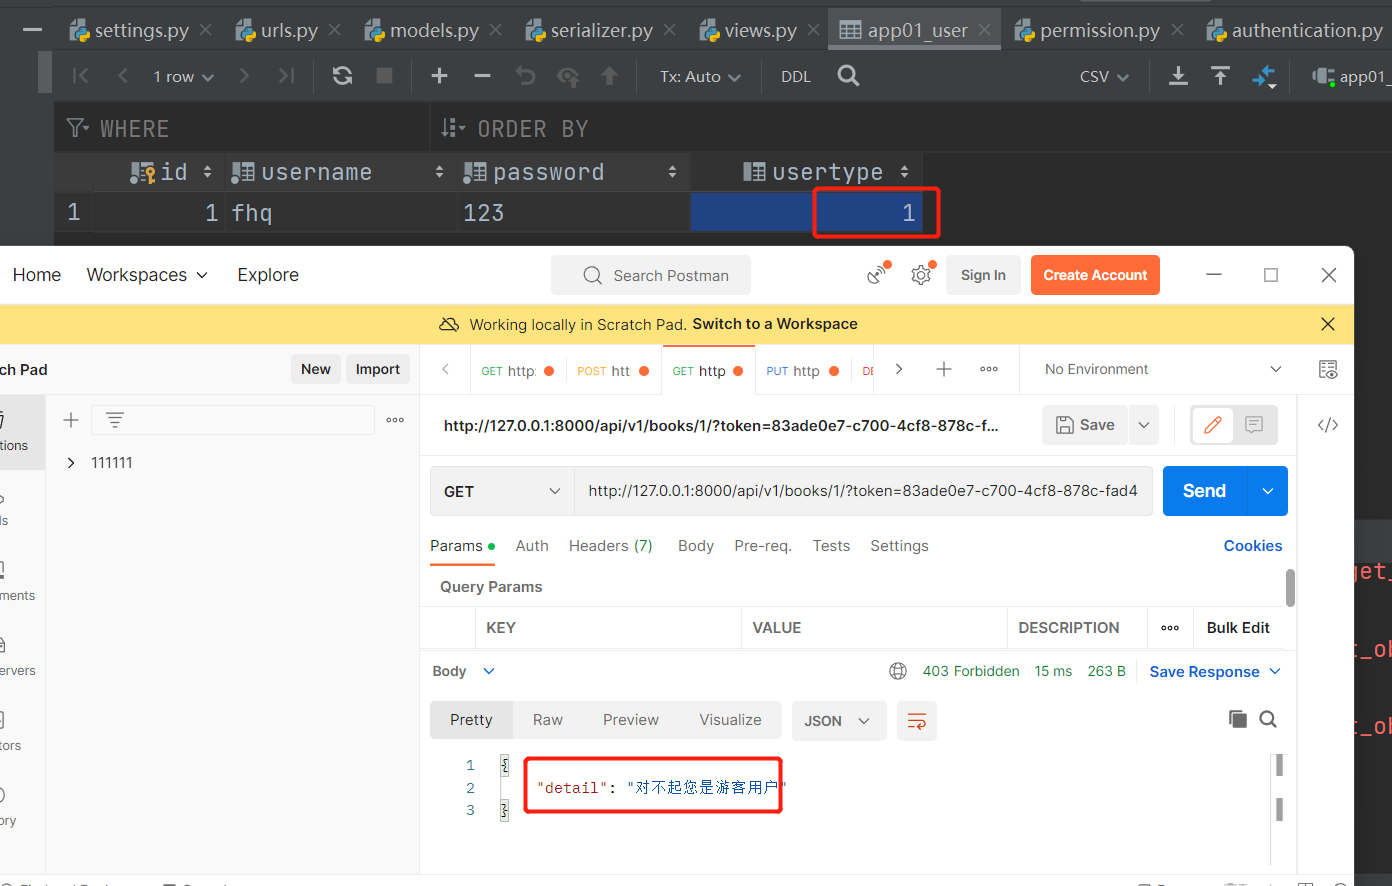Go to the next page of rows
This screenshot has height=886, width=1392.
[244, 76]
